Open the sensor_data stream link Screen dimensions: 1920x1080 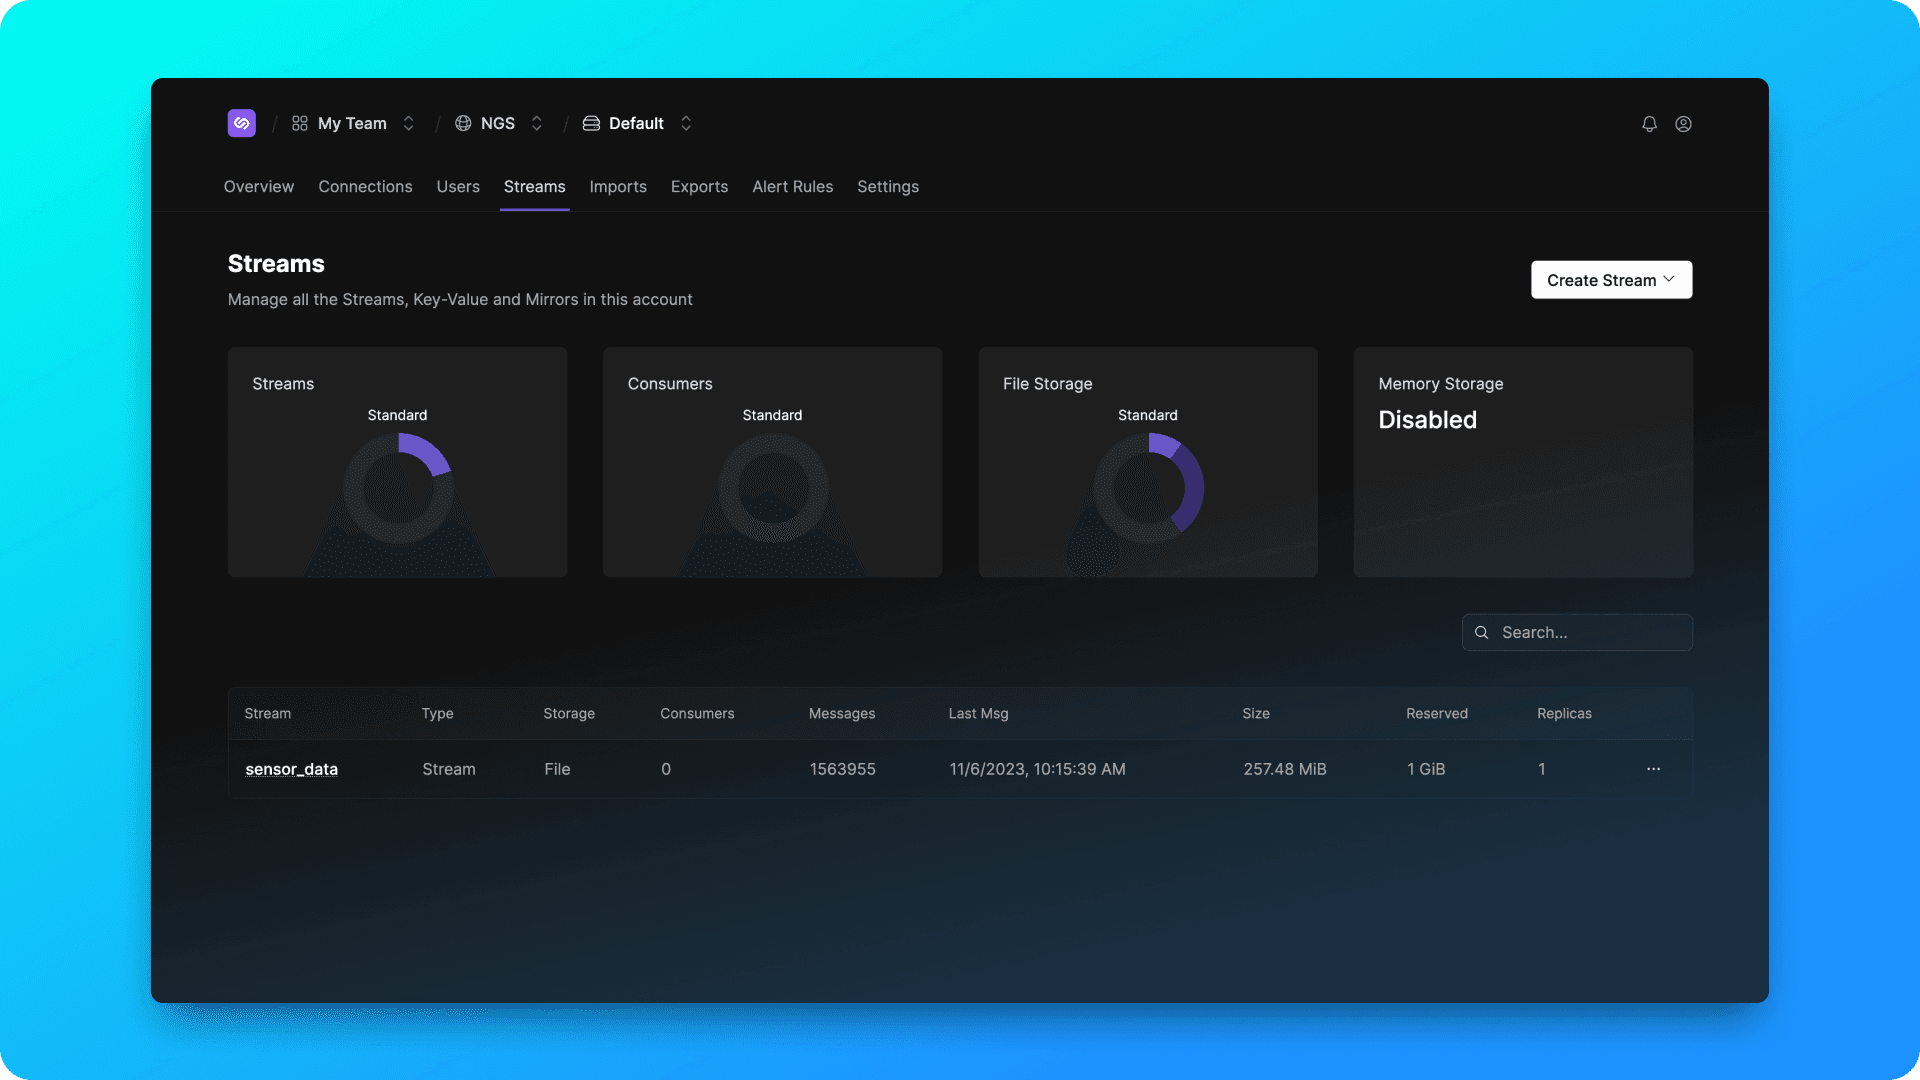(291, 769)
